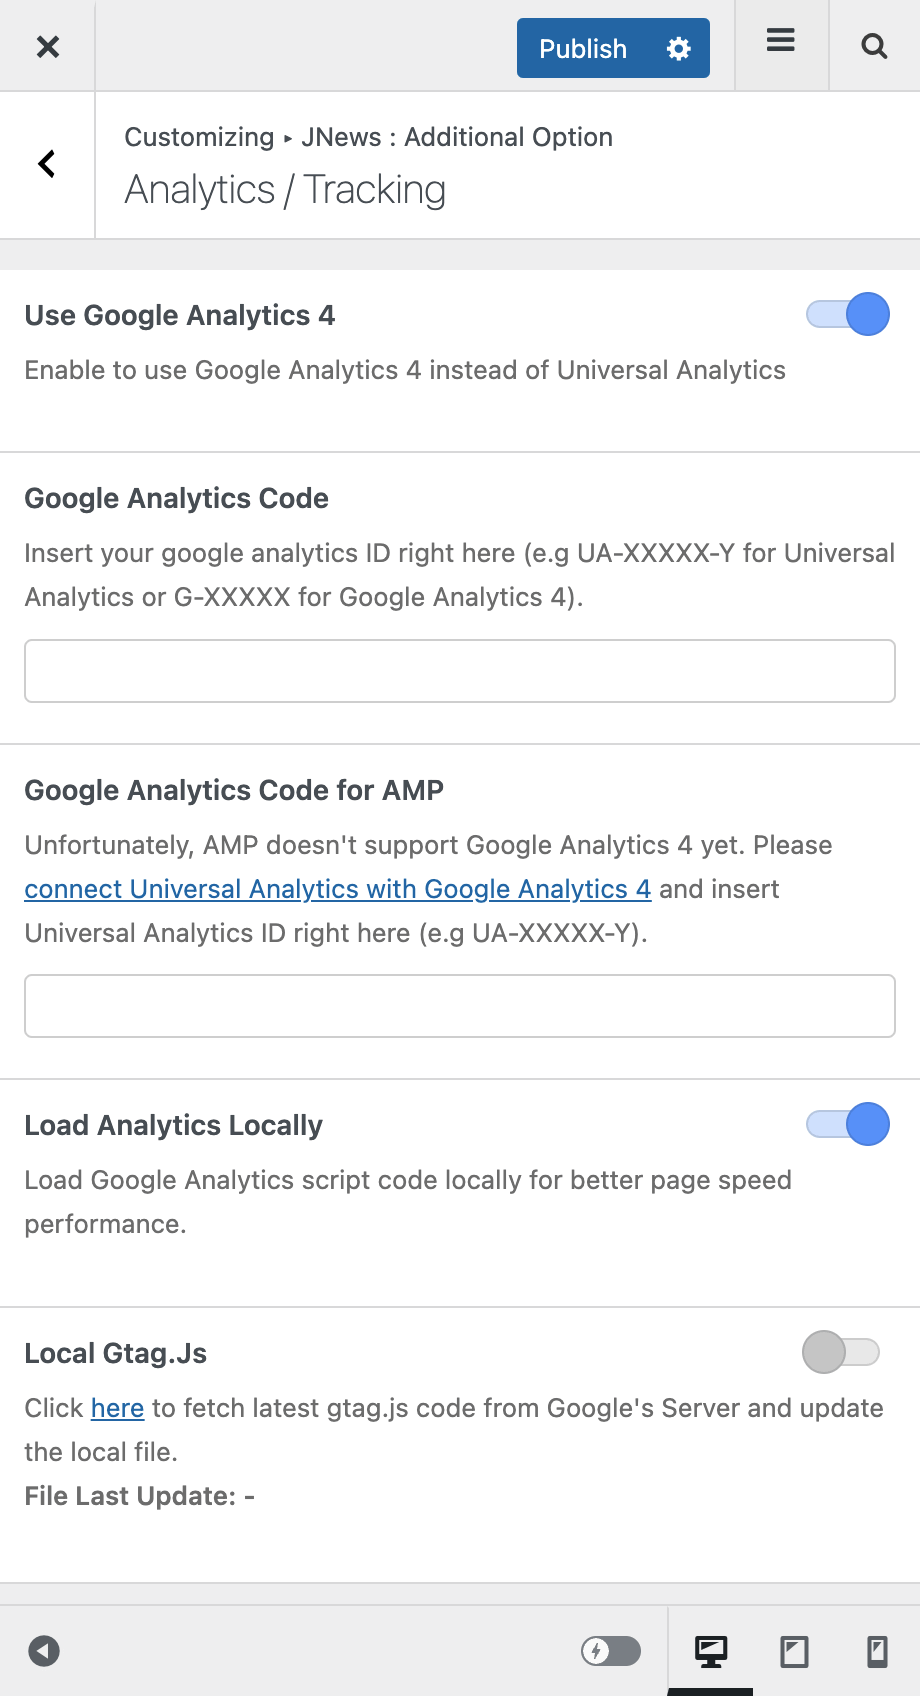
Task: Switch to desktop preview icon
Action: (711, 1651)
